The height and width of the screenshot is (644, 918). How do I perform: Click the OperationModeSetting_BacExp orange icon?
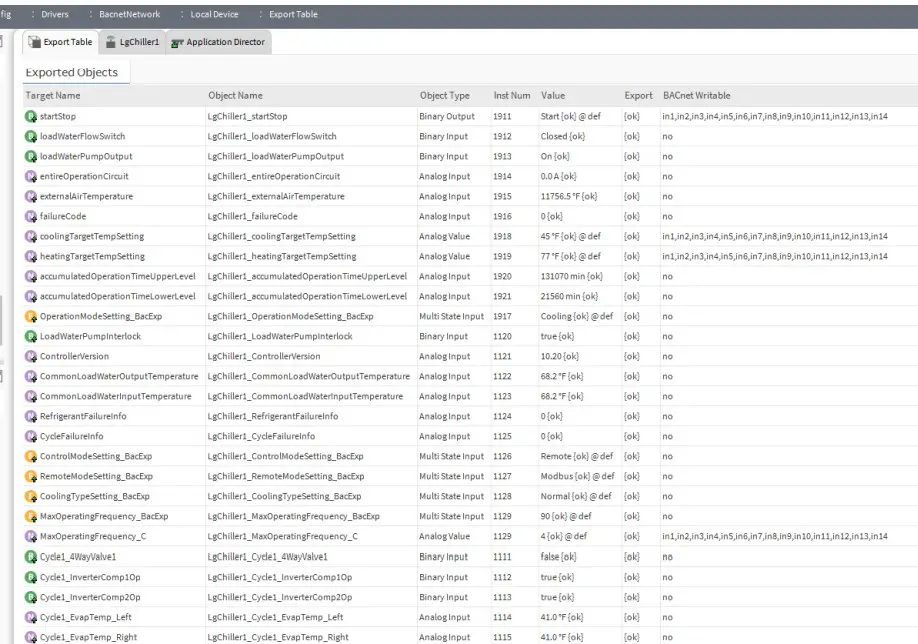[31, 317]
